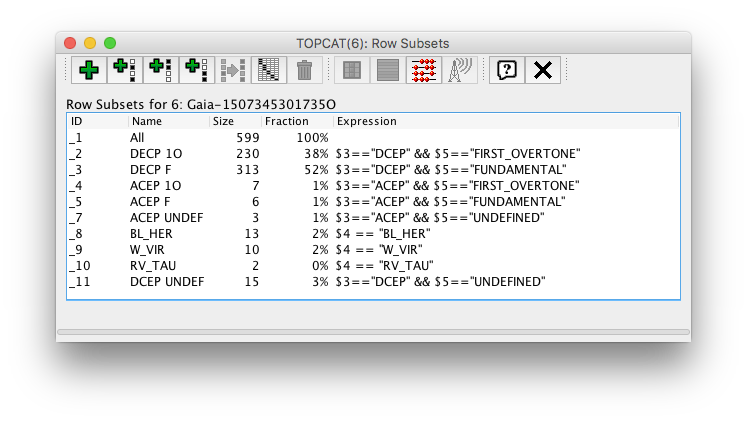Add a new subset with green plus
The image size is (747, 422).
coord(89,70)
